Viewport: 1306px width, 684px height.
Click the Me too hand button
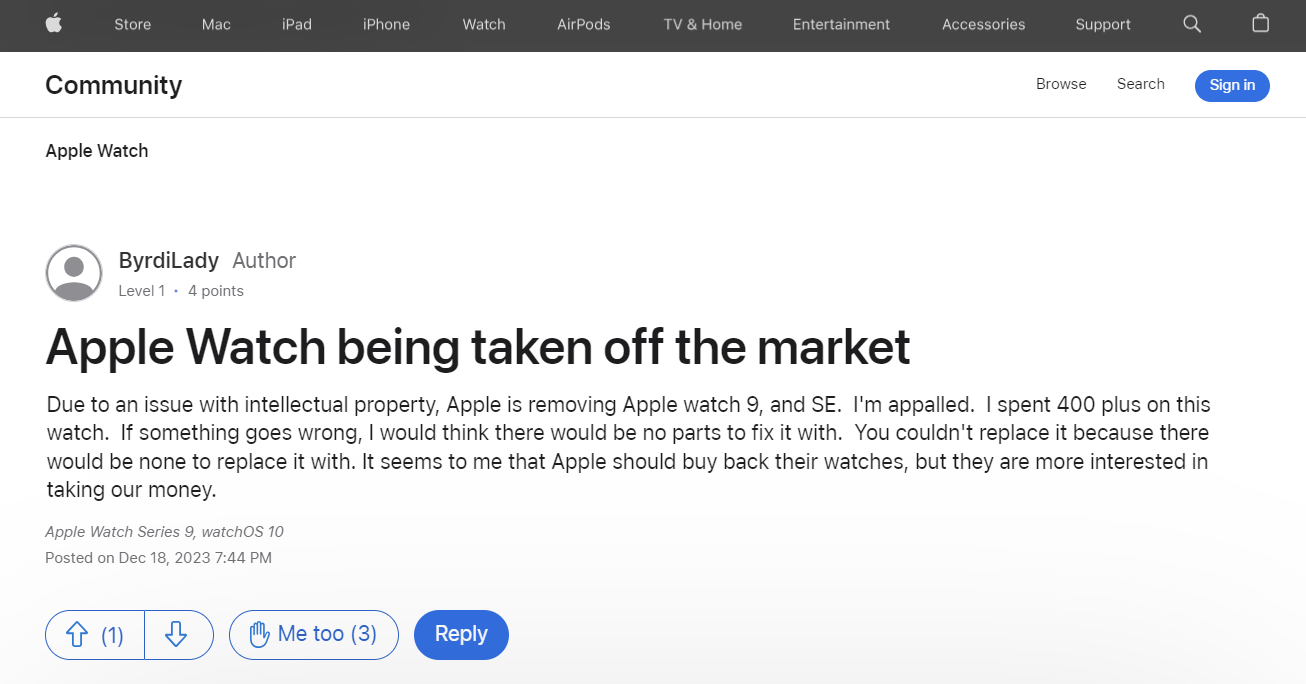[x=314, y=635]
